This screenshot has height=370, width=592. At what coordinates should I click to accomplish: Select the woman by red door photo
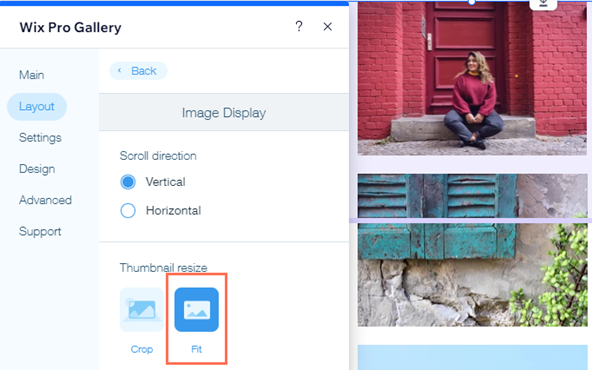coord(472,78)
